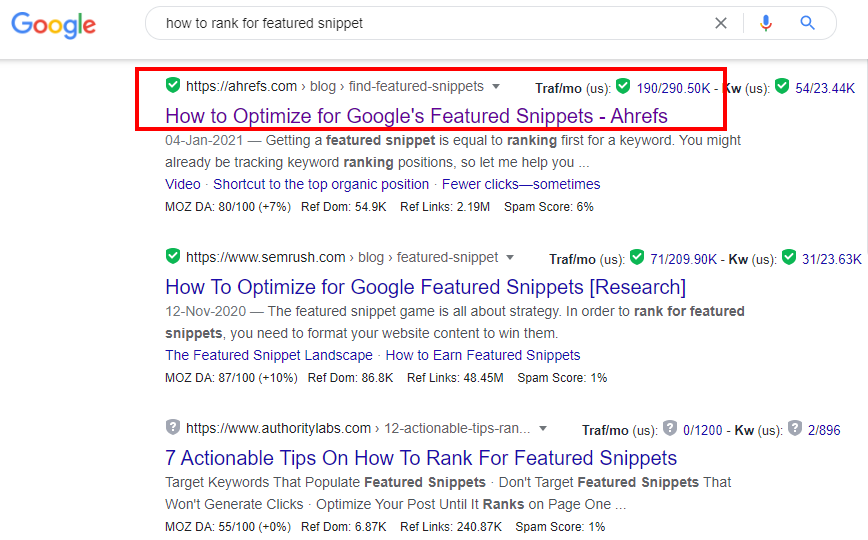The width and height of the screenshot is (868, 540).
Task: Click the 04-Jan-2021 snippet date
Action: (x=204, y=141)
